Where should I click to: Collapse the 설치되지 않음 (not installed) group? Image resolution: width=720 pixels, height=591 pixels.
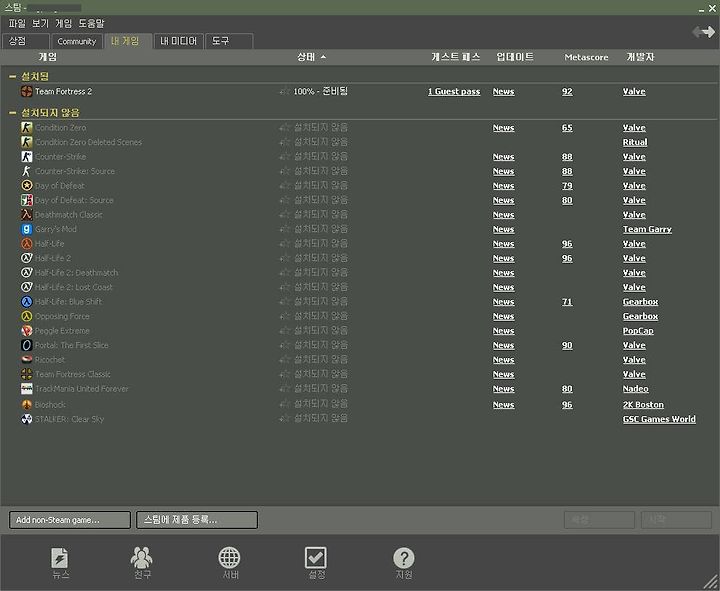click(12, 113)
